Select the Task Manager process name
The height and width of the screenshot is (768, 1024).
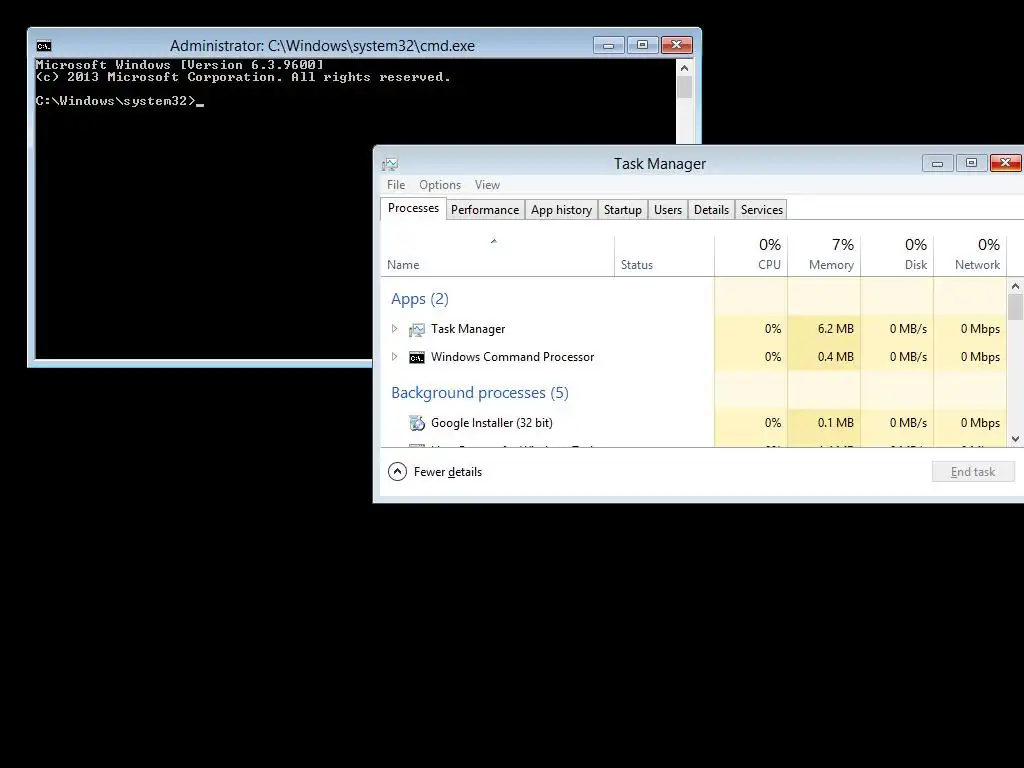pos(468,328)
